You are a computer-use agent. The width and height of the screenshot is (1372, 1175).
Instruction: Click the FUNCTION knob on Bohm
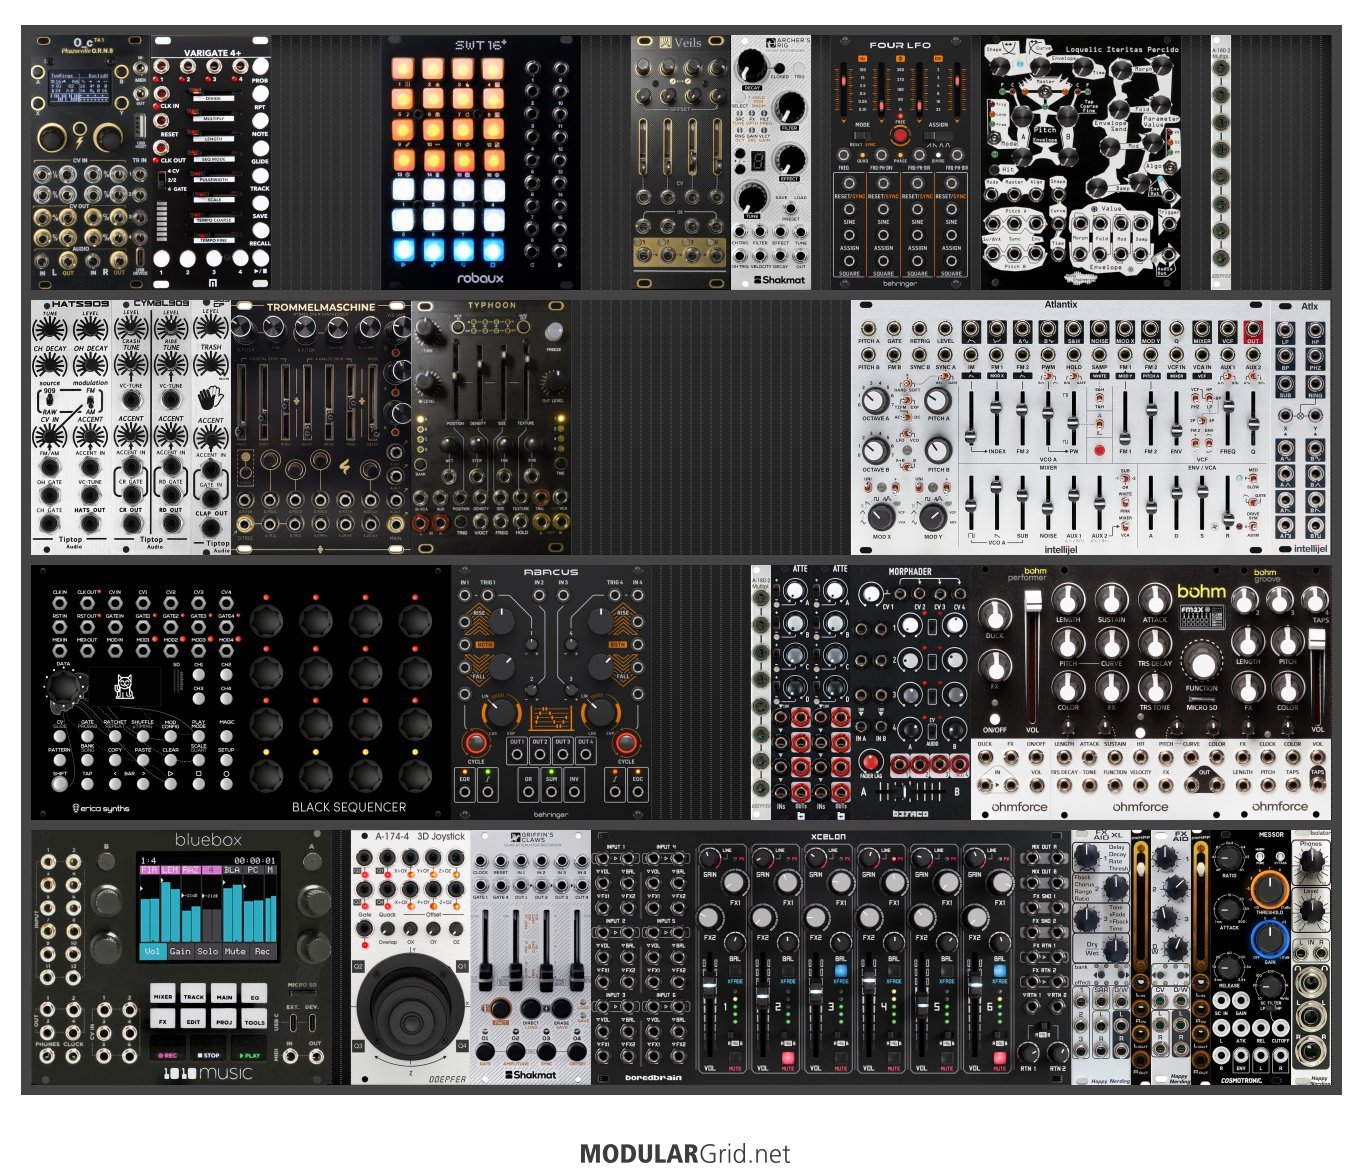(x=1202, y=664)
